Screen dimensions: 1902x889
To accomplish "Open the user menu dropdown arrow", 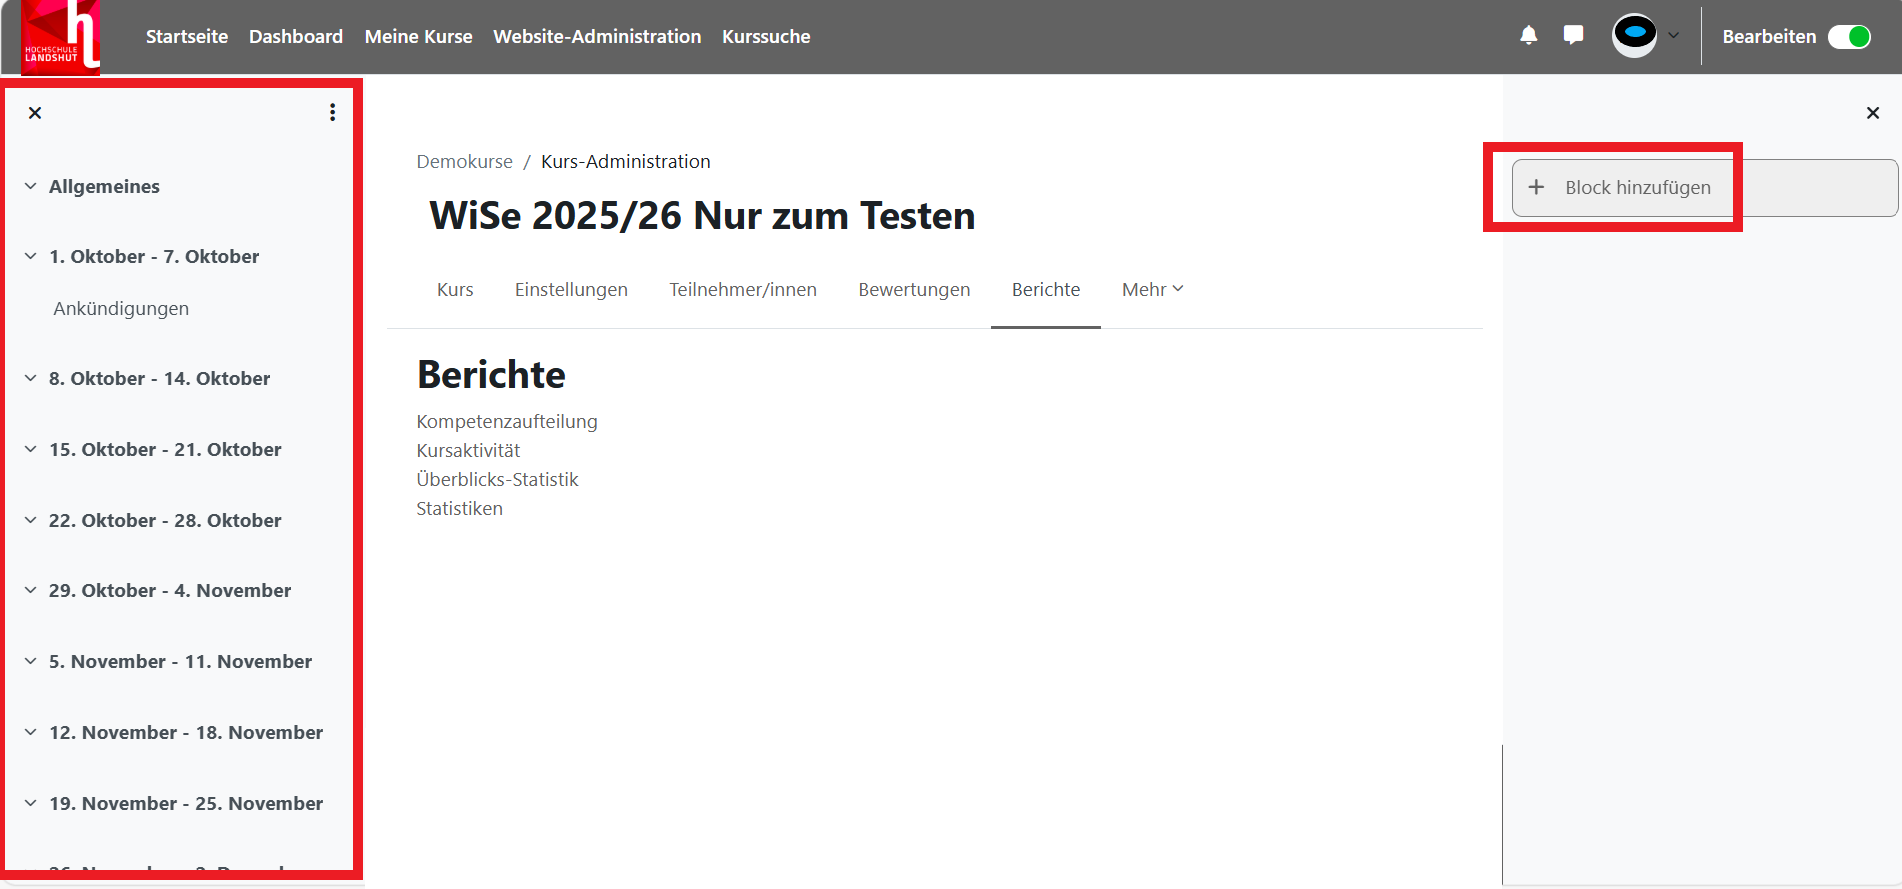I will (x=1673, y=36).
